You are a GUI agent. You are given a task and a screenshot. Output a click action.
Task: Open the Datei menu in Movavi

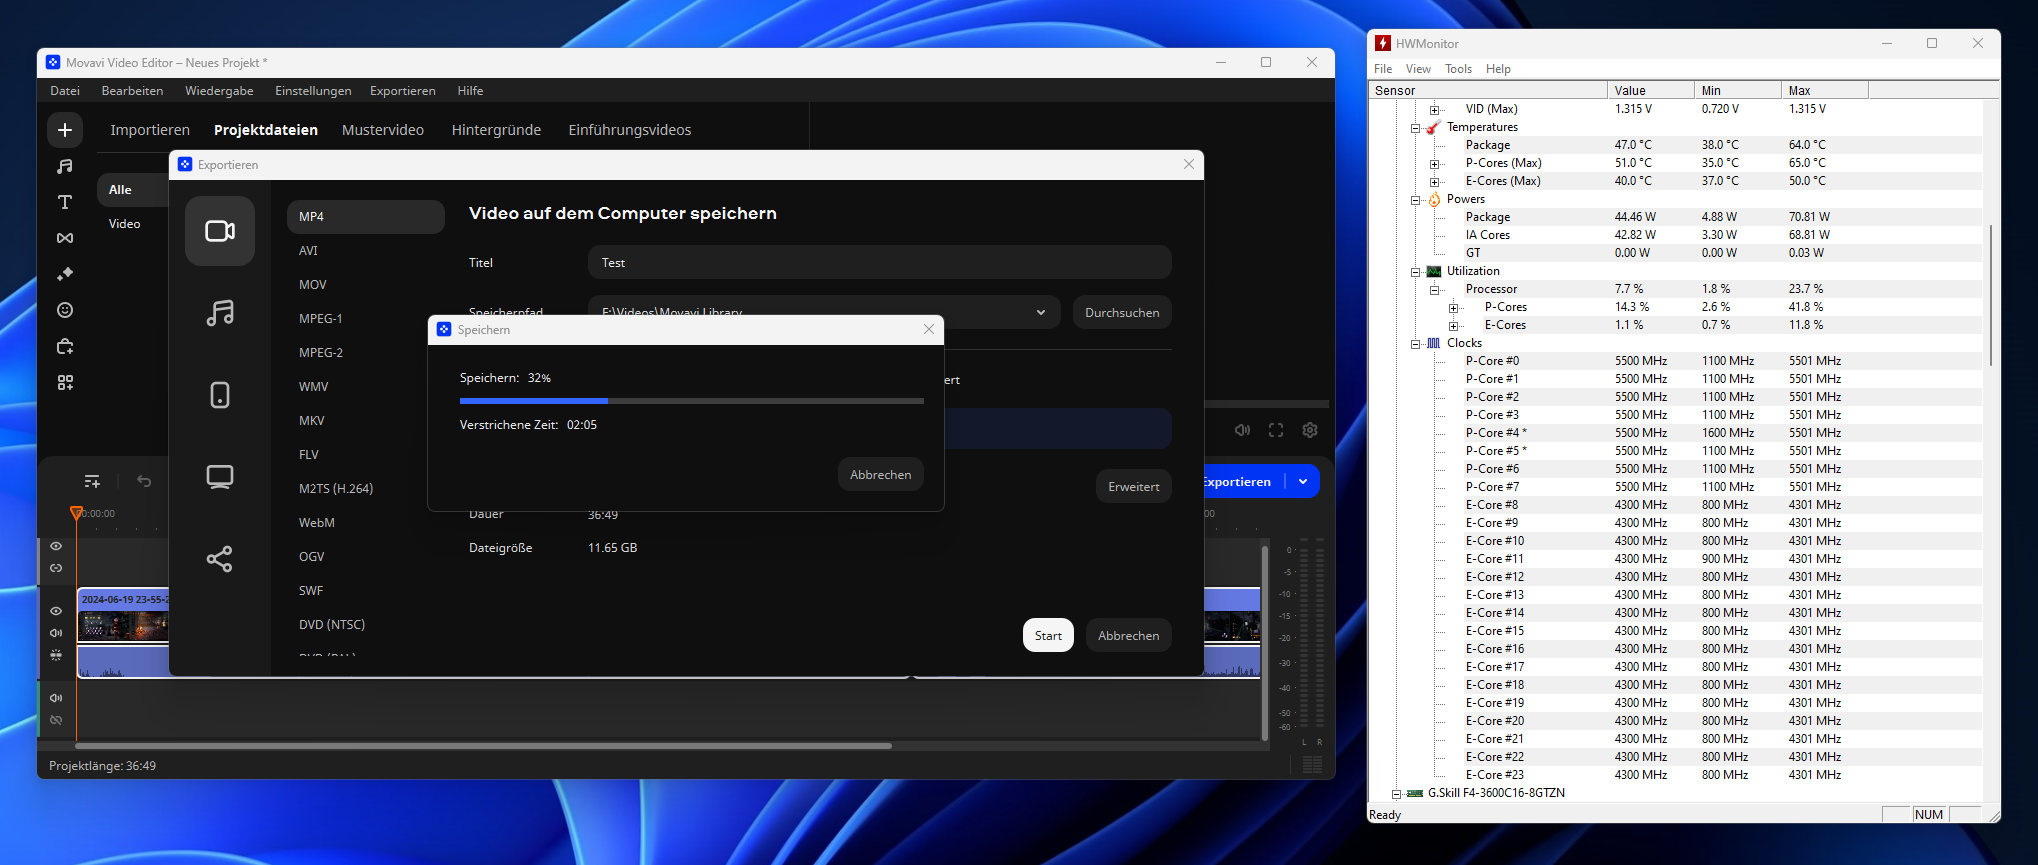coord(65,91)
